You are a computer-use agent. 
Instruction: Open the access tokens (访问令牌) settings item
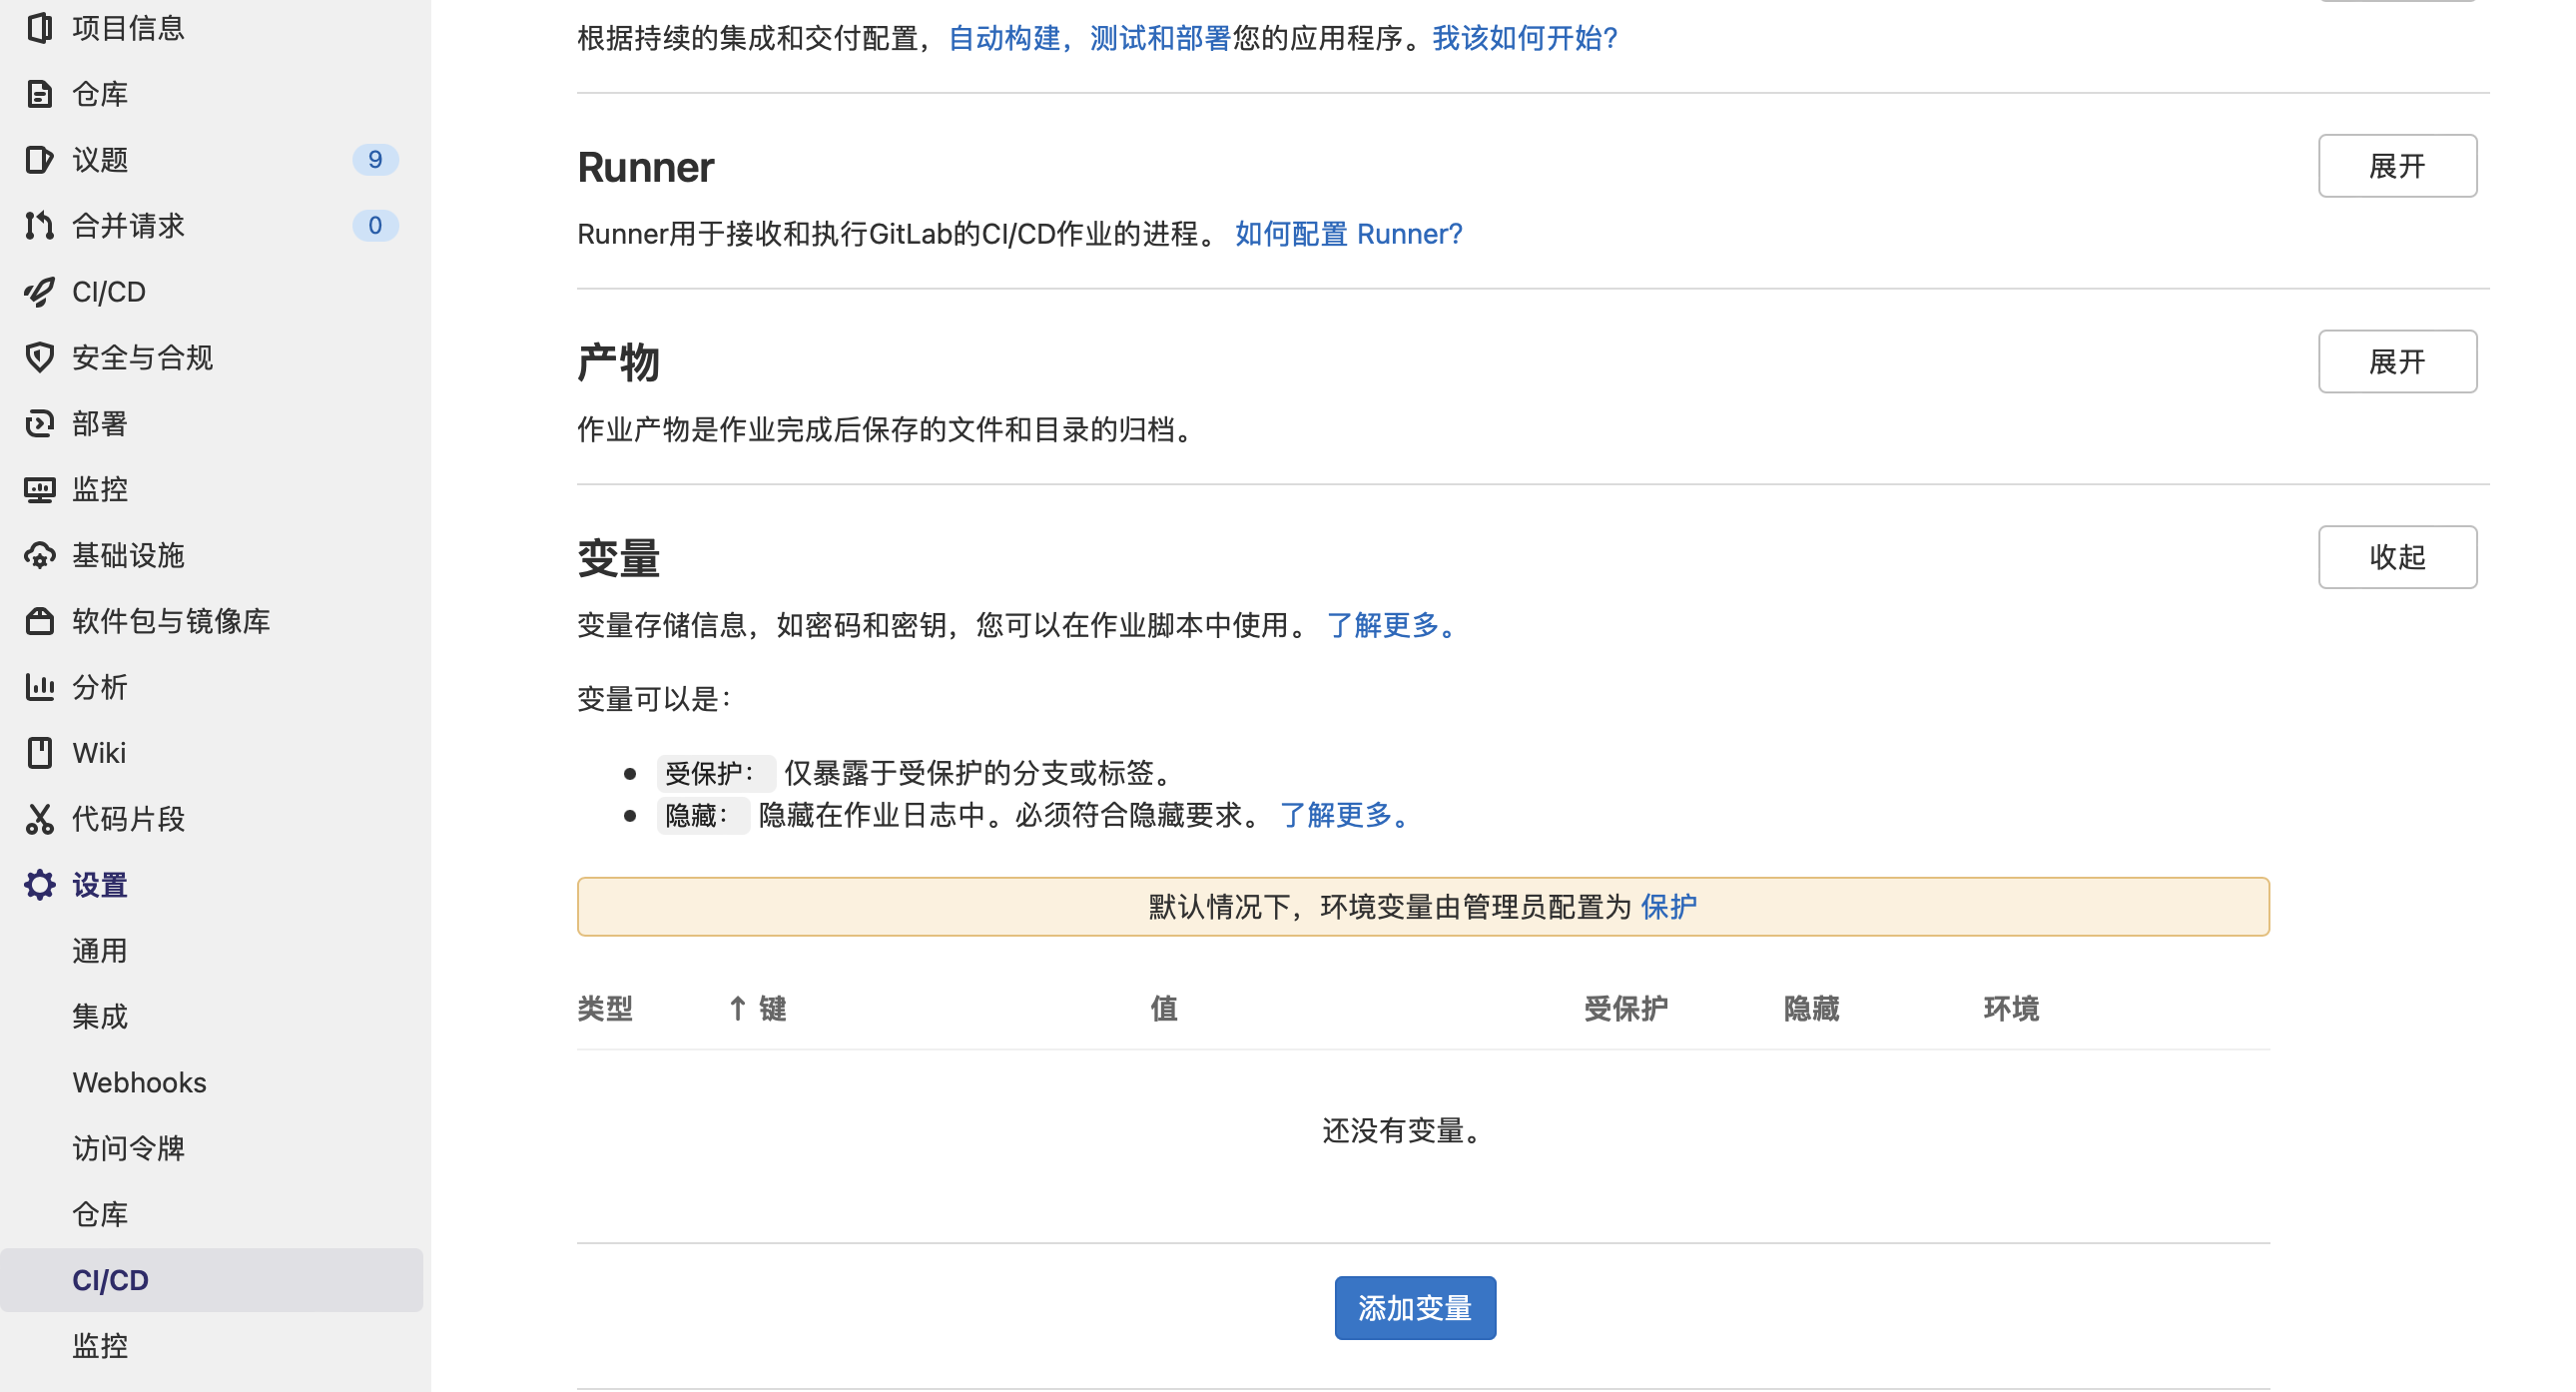(128, 1148)
